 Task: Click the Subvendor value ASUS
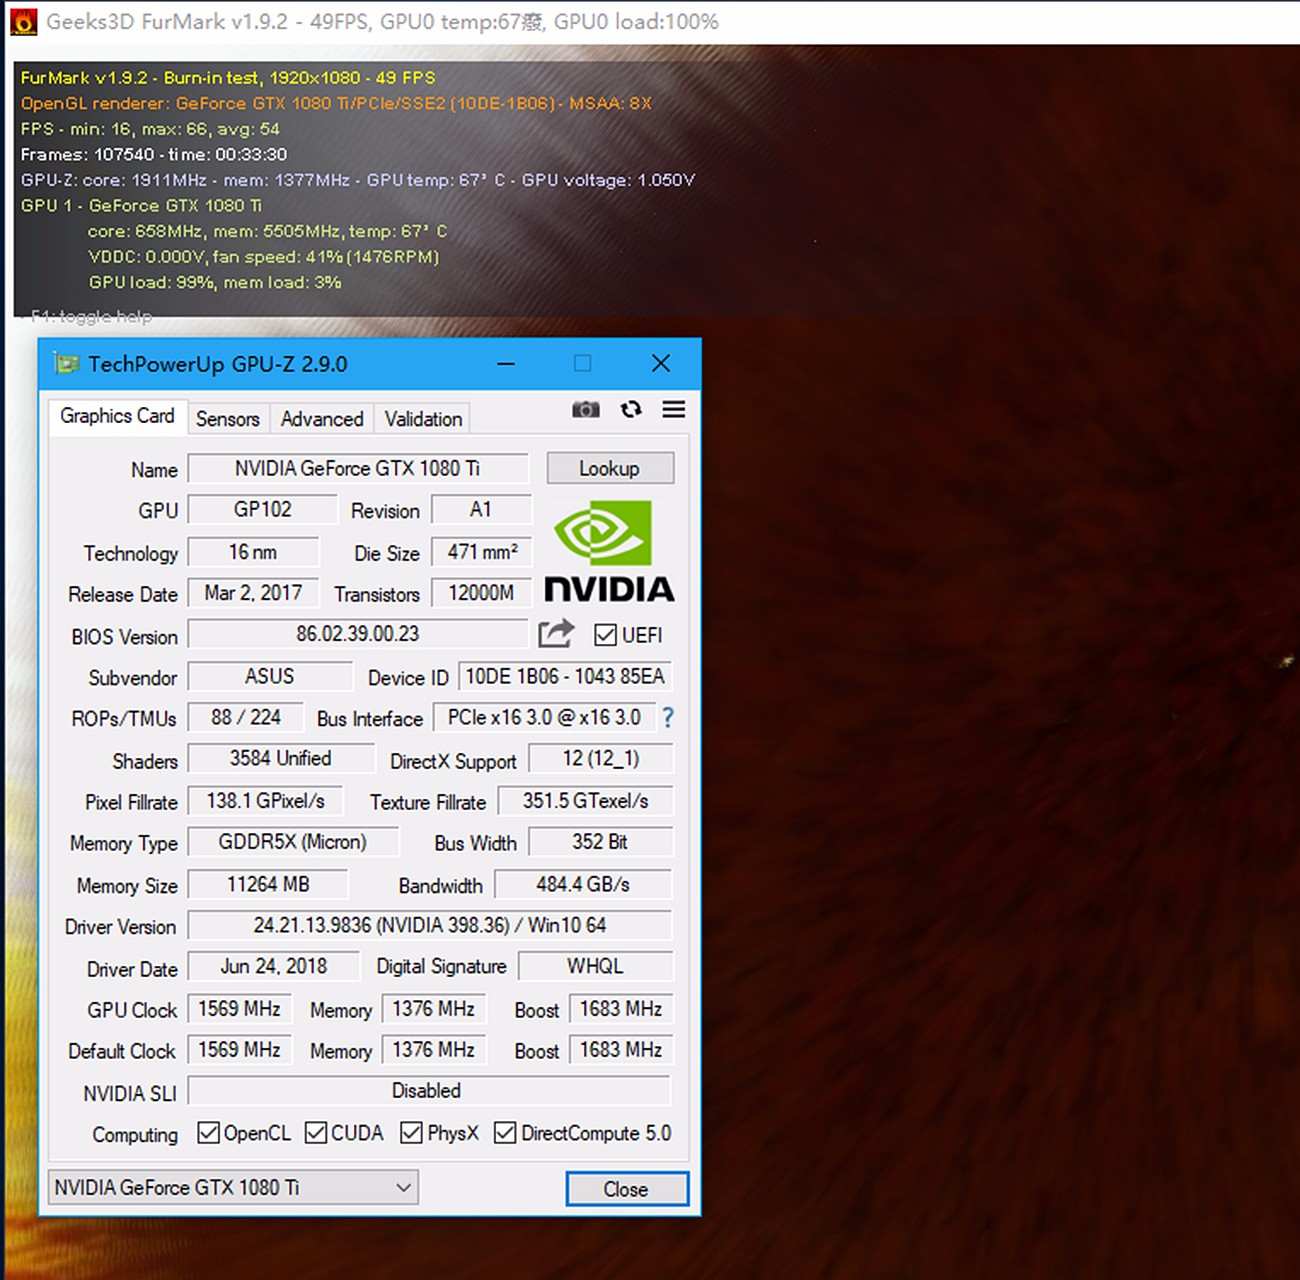(270, 676)
